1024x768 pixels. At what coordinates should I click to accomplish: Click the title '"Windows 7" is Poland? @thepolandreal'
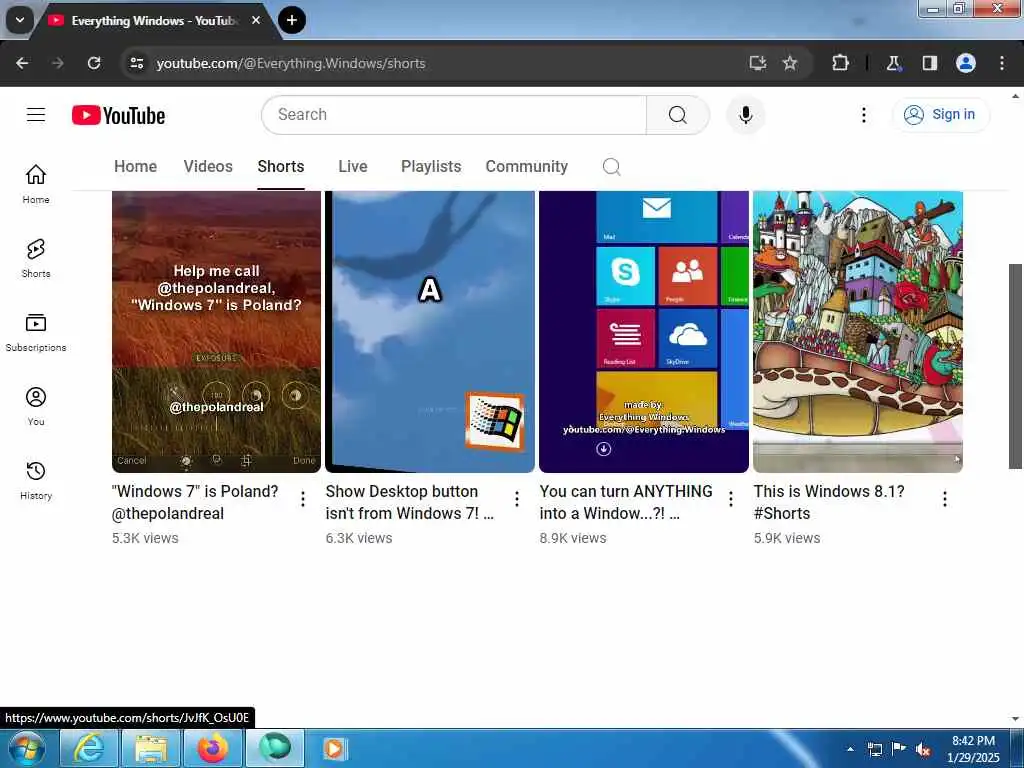195,502
